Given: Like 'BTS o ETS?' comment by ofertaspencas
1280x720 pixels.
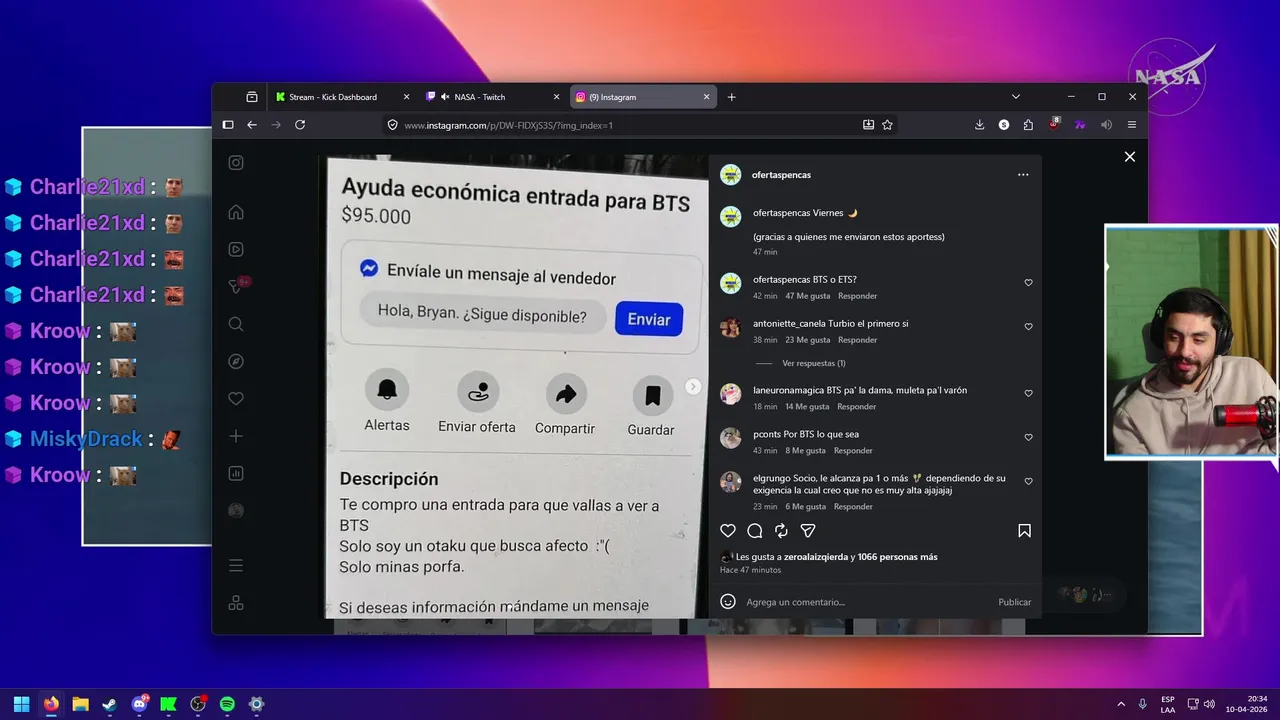Looking at the screenshot, I should click(x=1028, y=283).
